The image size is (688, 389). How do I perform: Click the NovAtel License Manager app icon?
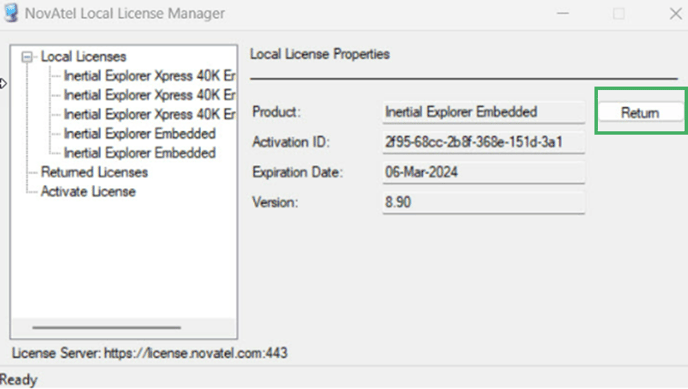(x=11, y=13)
